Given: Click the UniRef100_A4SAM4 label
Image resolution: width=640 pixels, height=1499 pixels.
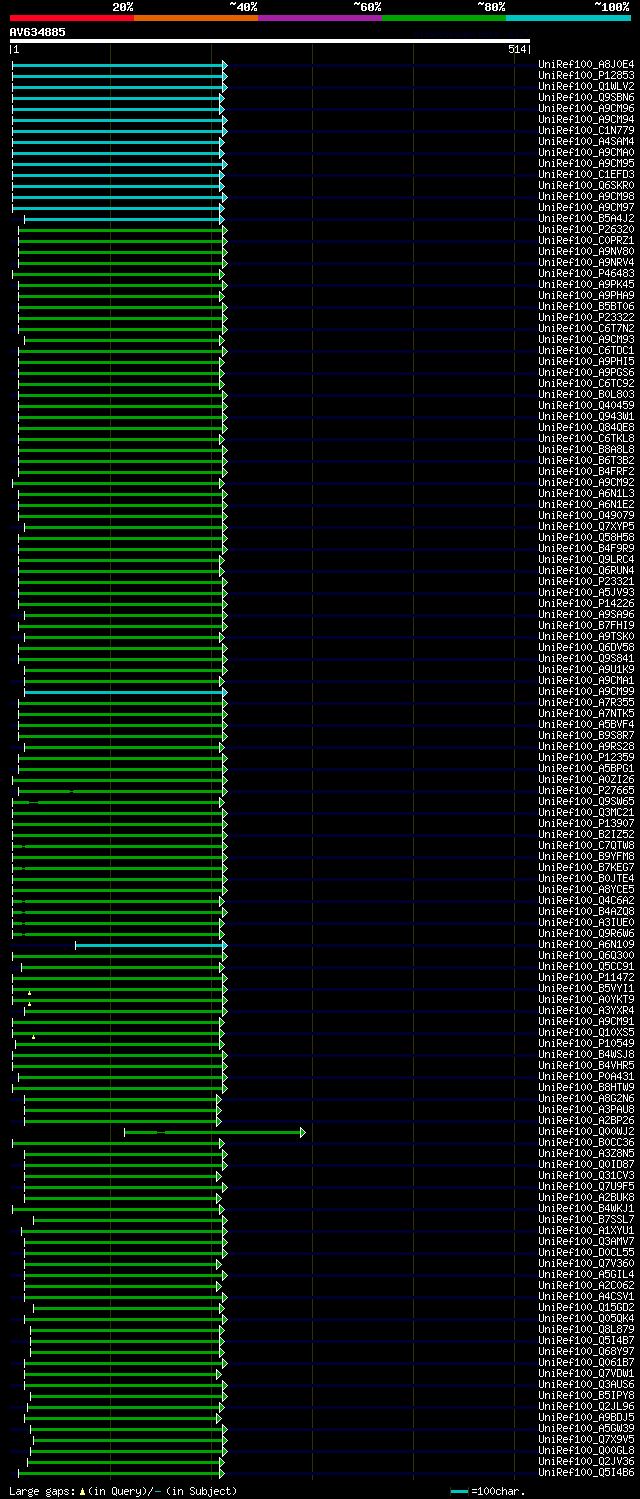Looking at the screenshot, I should (x=586, y=141).
